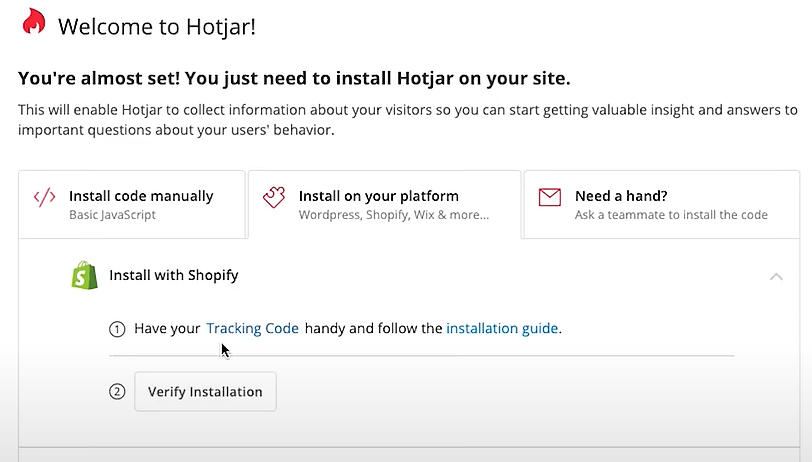This screenshot has height=462, width=812.
Task: Open the installation guide link
Action: [x=502, y=328]
